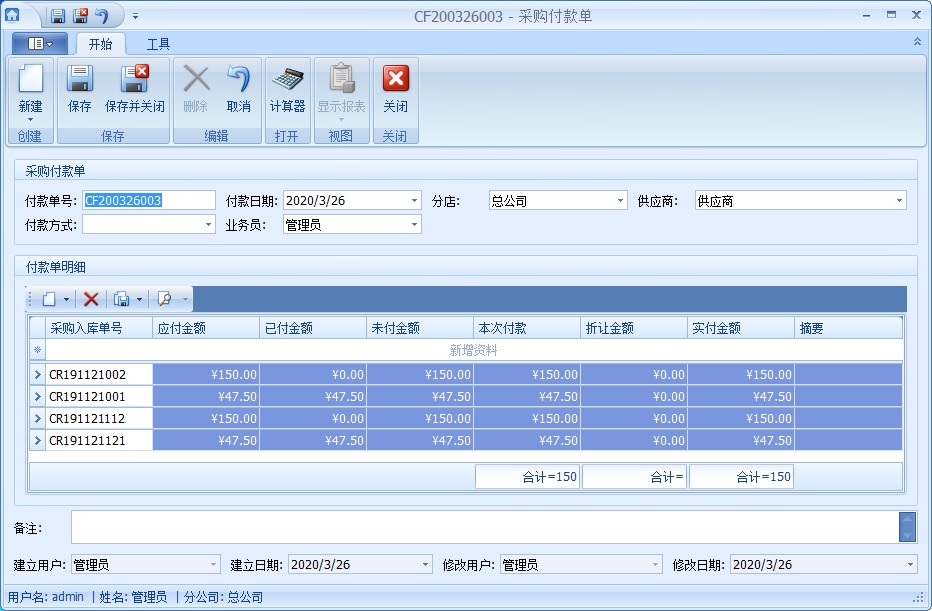Open the 付款日期 date picker dropdown

410,200
